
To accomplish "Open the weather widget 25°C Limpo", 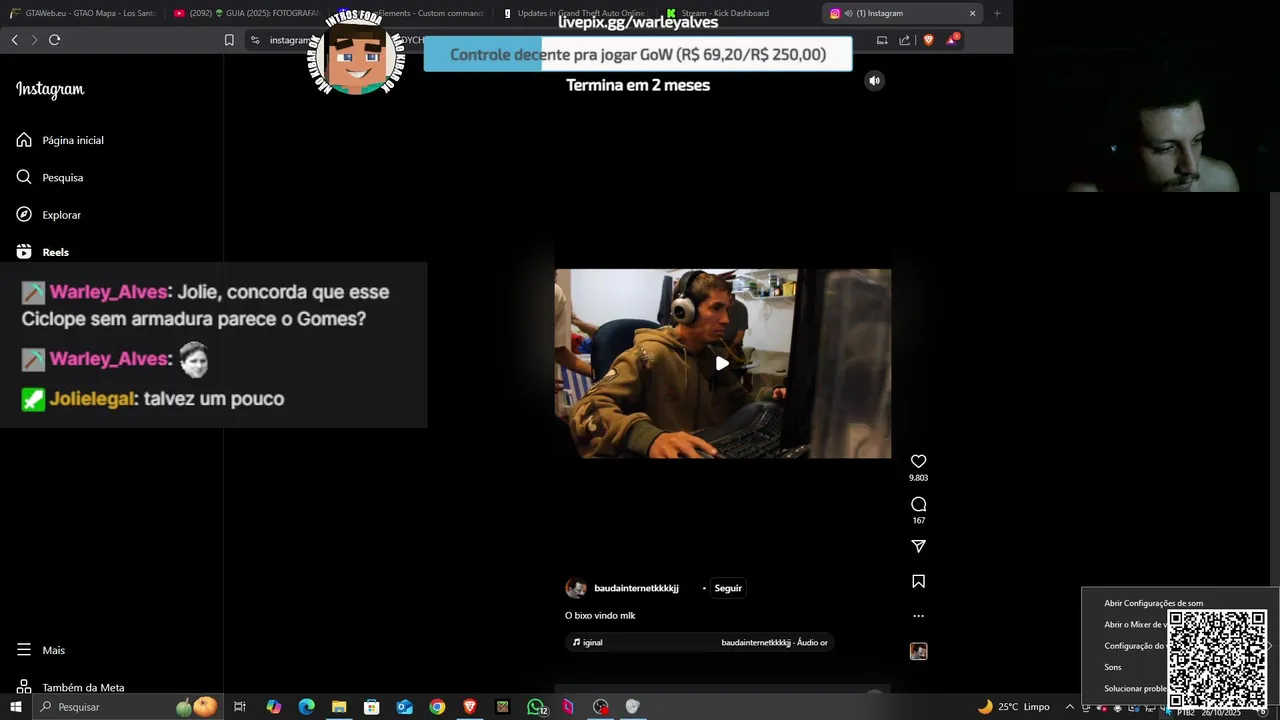I will pyautogui.click(x=1013, y=707).
